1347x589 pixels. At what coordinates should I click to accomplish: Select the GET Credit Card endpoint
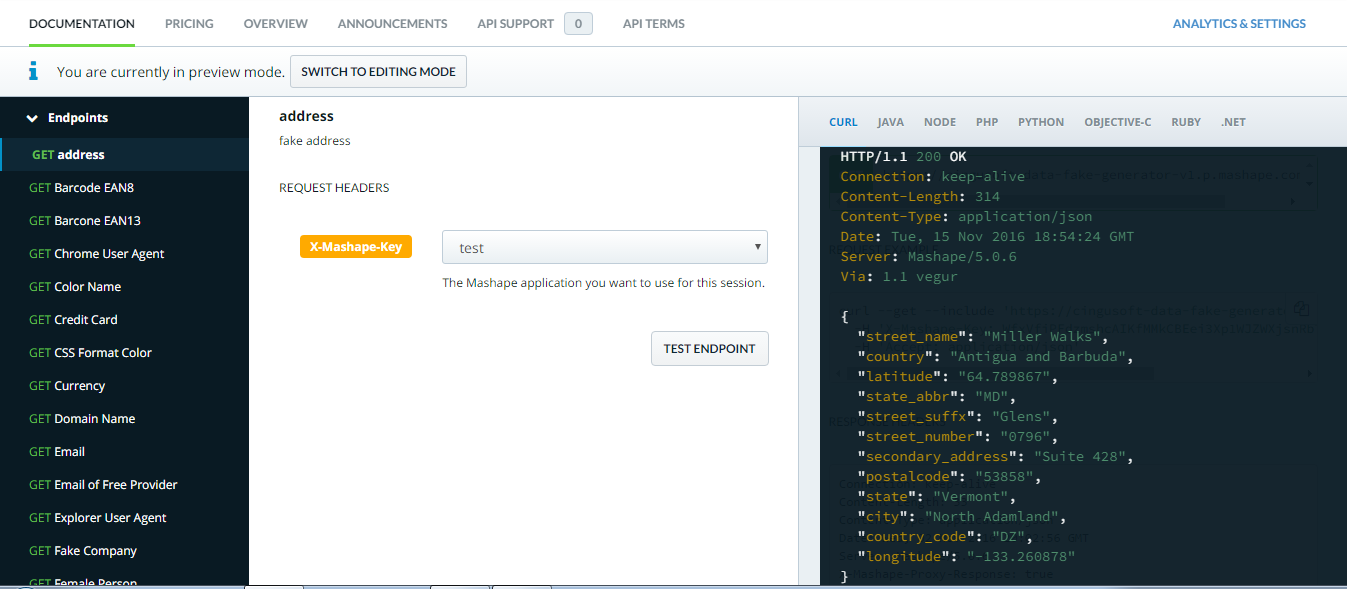pos(72,319)
